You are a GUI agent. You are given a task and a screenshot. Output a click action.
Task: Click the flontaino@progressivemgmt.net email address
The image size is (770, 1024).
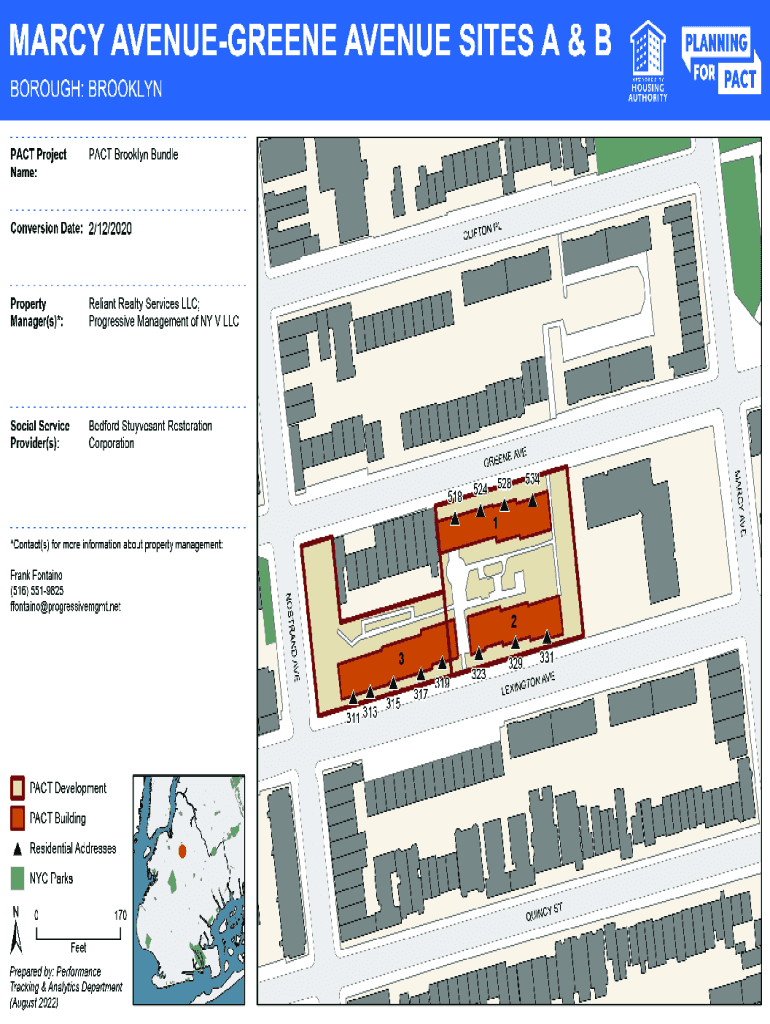[x=65, y=607]
